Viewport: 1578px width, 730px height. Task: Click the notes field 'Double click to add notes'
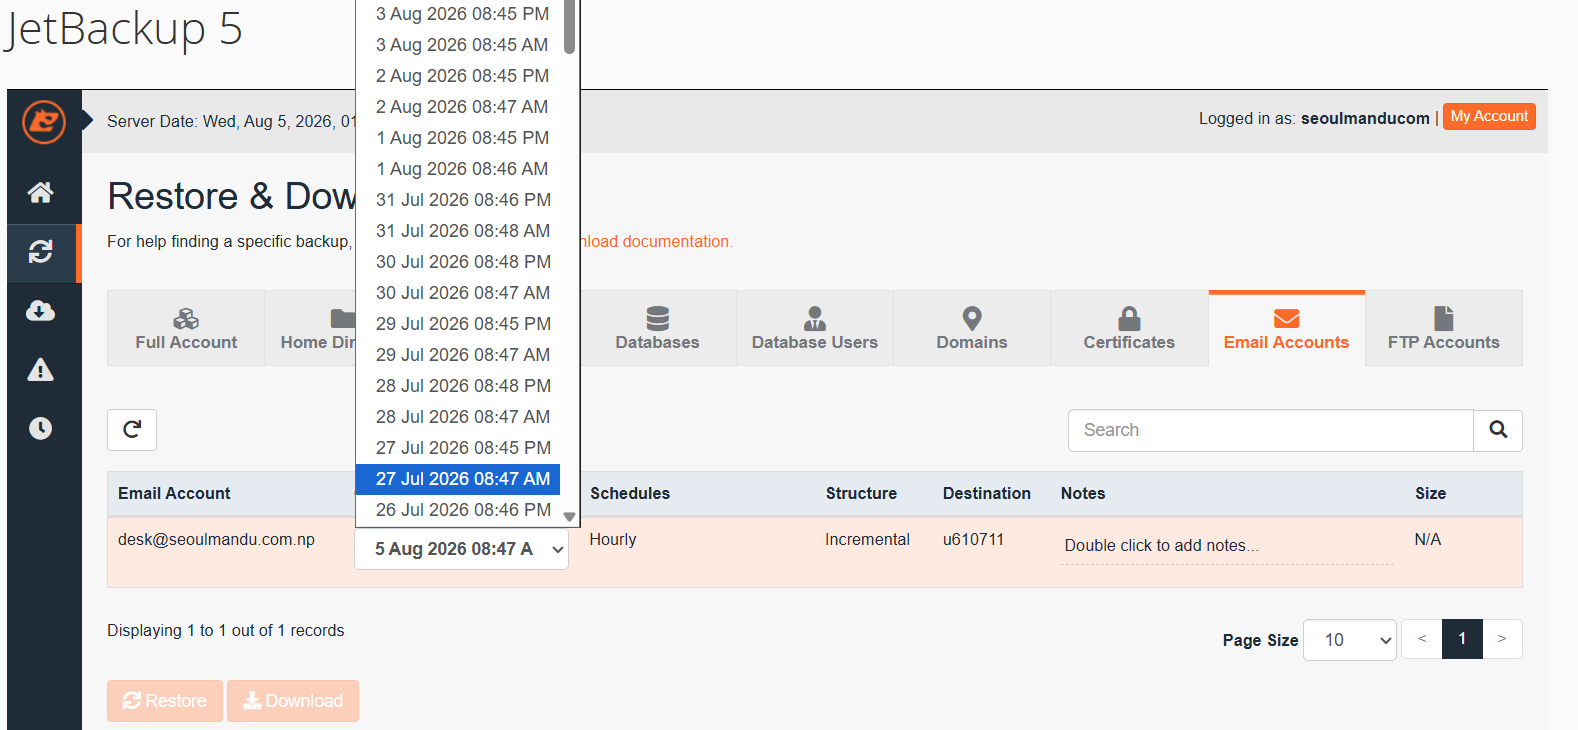[x=1227, y=546]
